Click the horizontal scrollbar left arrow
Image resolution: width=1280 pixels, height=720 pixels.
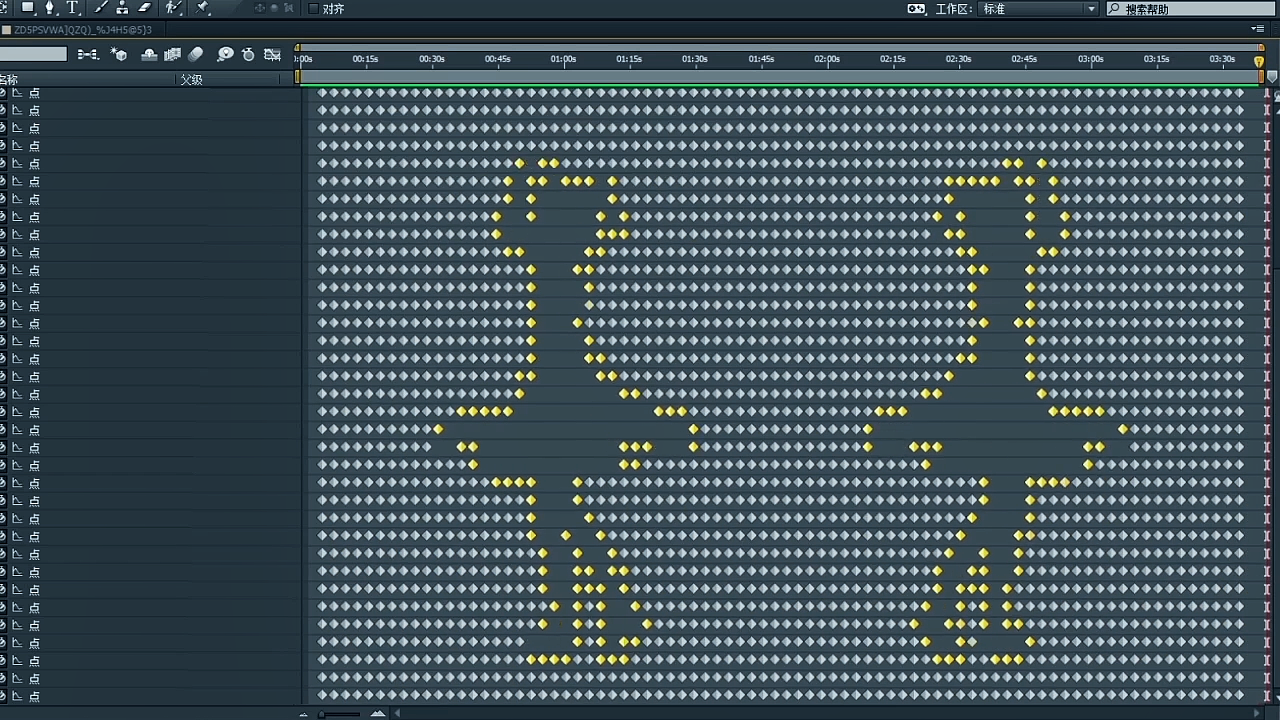(x=398, y=714)
